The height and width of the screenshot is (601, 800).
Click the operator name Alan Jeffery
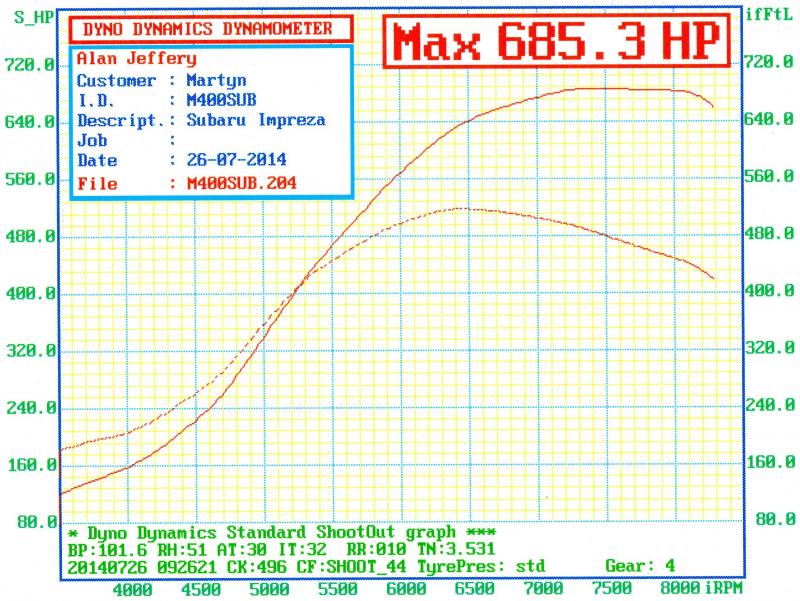click(136, 59)
